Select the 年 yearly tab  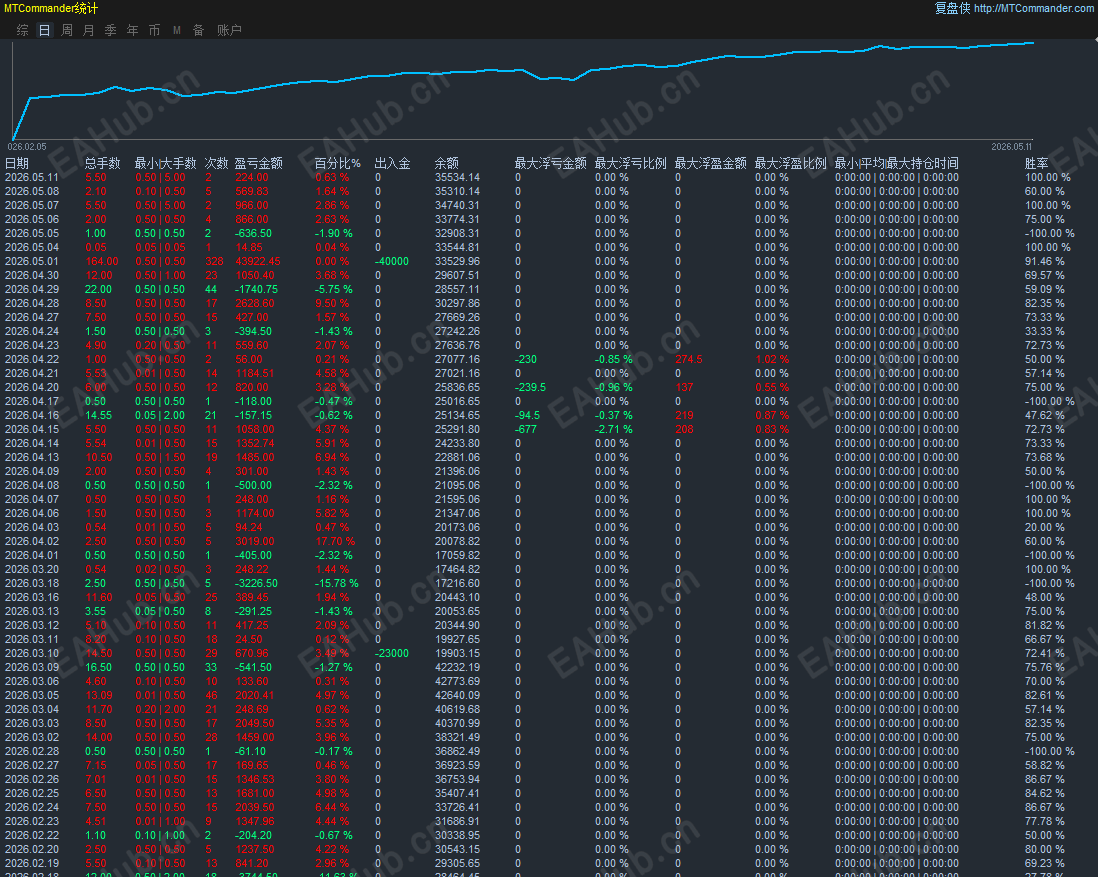click(132, 30)
